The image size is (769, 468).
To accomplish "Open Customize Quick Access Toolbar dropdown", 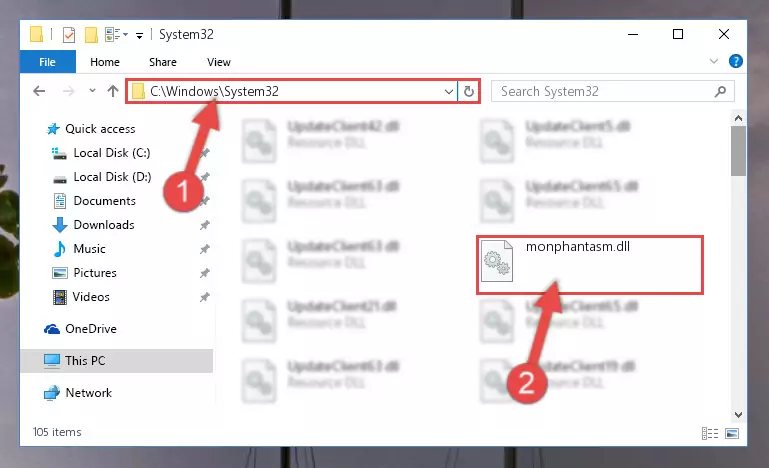I will click(139, 35).
